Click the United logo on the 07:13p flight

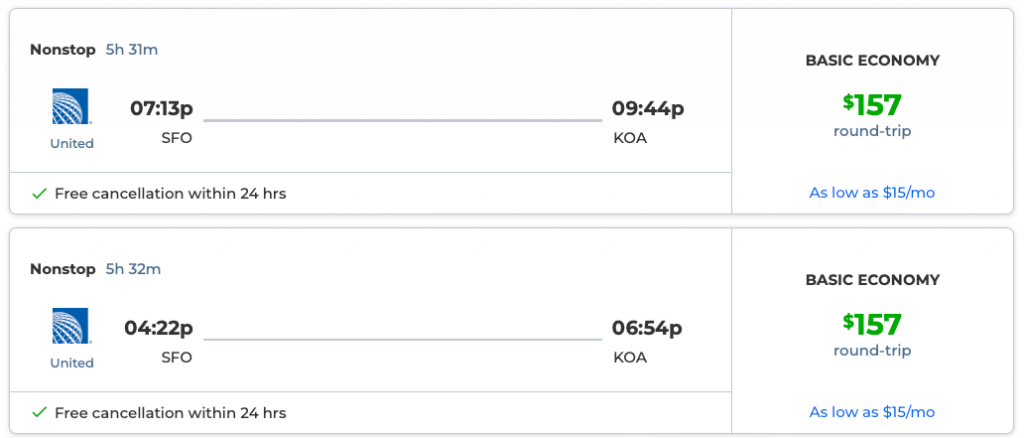(x=71, y=107)
